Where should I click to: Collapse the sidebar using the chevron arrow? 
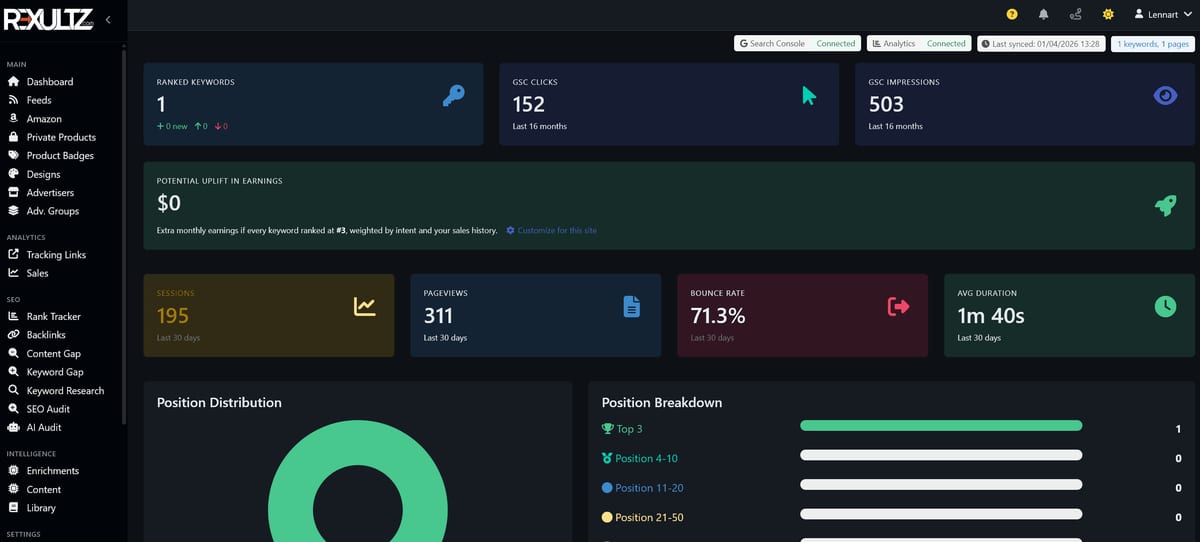(x=108, y=20)
